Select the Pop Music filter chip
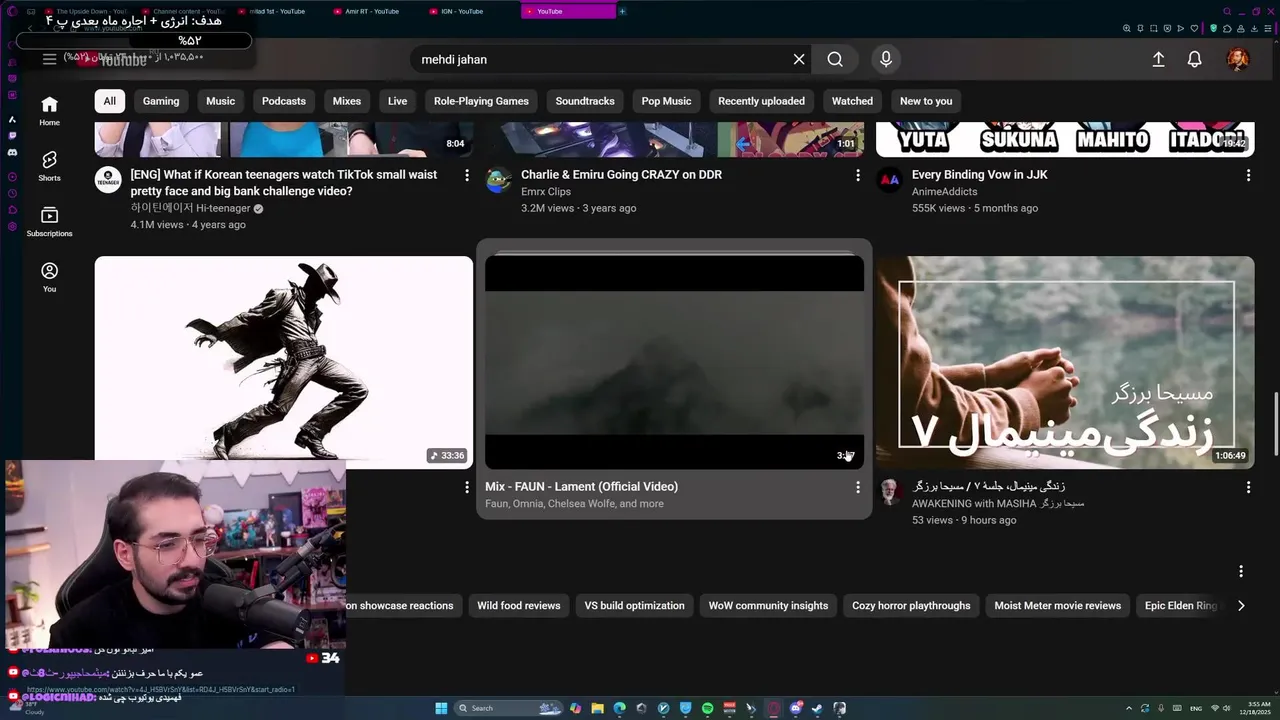This screenshot has height=720, width=1280. [666, 101]
